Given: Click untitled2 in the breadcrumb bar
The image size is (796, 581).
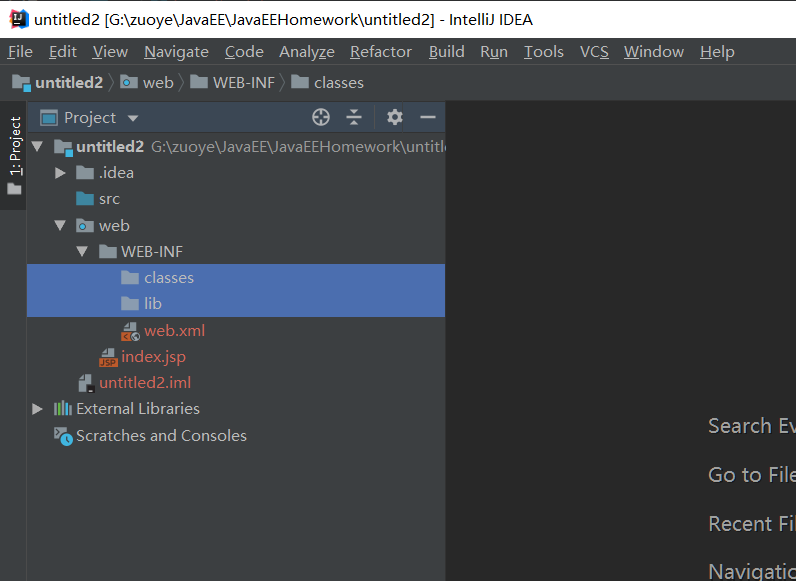Looking at the screenshot, I should pyautogui.click(x=57, y=82).
